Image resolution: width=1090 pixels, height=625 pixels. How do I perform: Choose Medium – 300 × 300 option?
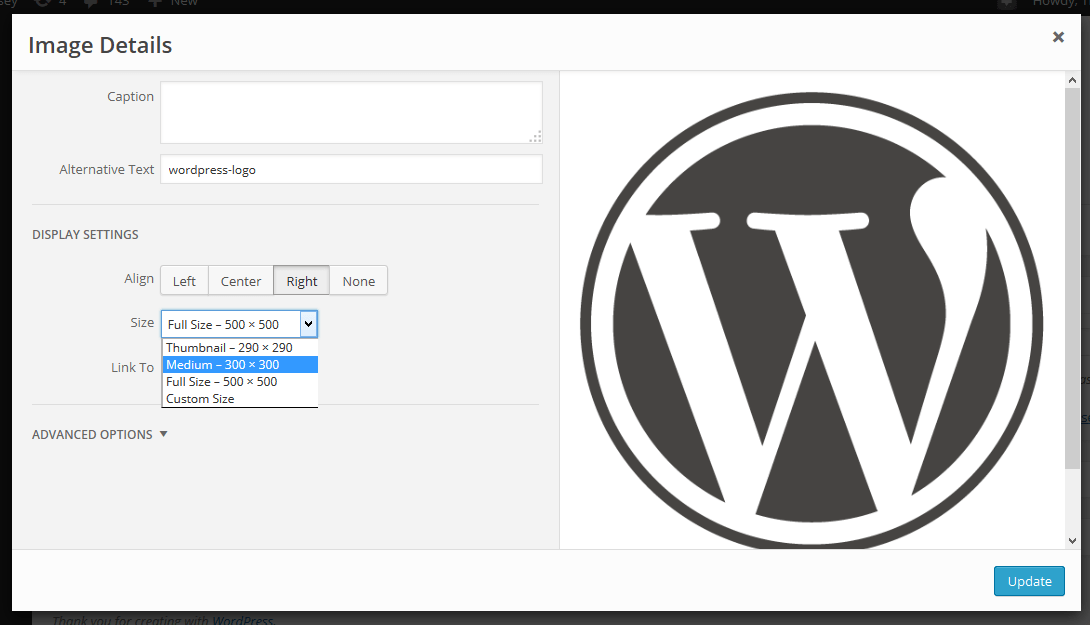click(240, 365)
